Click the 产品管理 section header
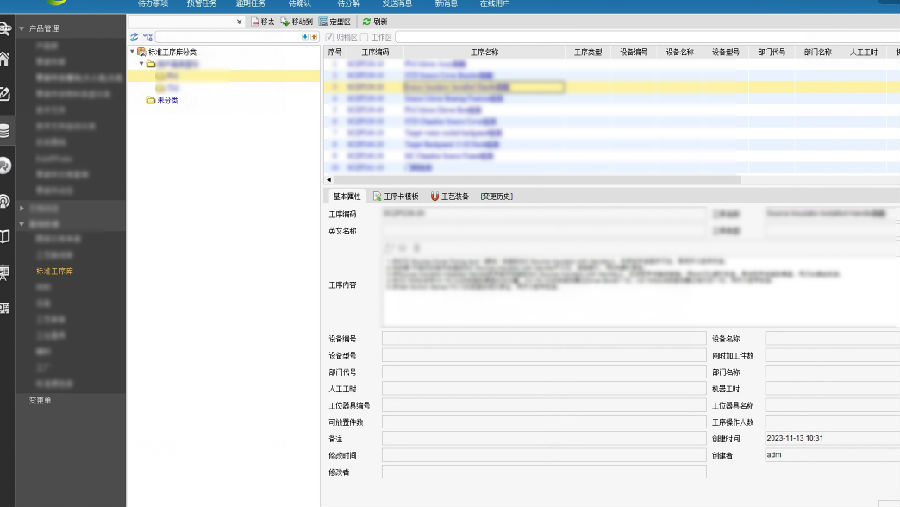Screen dimensions: 900x507 44,28
